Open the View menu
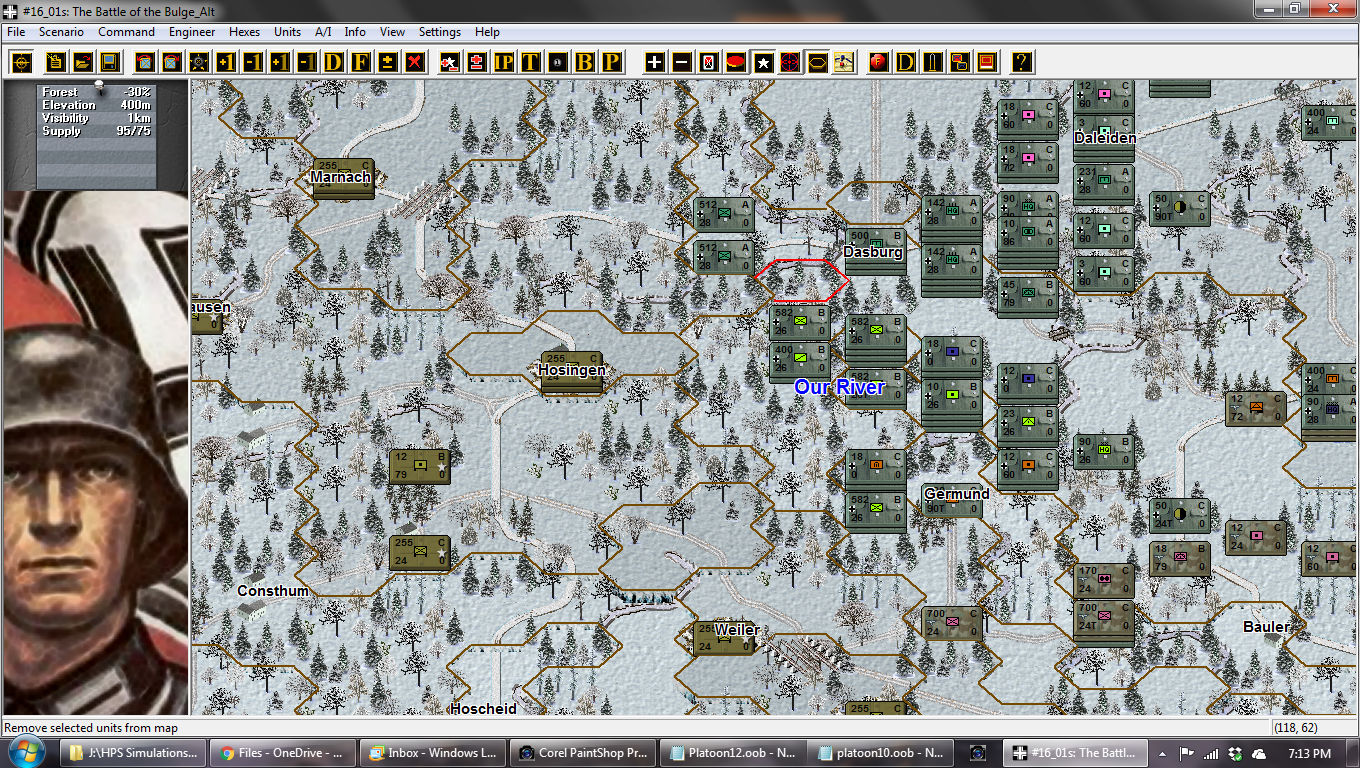This screenshot has height=768, width=1360. click(x=392, y=32)
